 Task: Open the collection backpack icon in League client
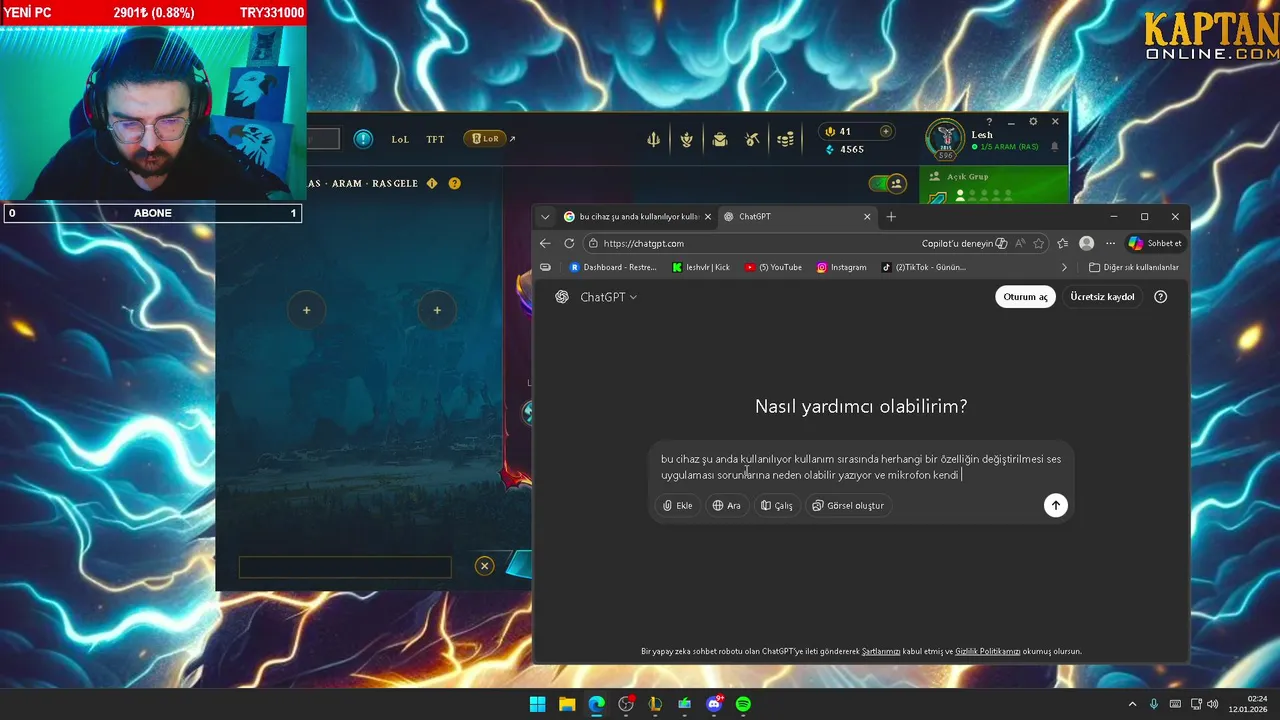coord(719,140)
